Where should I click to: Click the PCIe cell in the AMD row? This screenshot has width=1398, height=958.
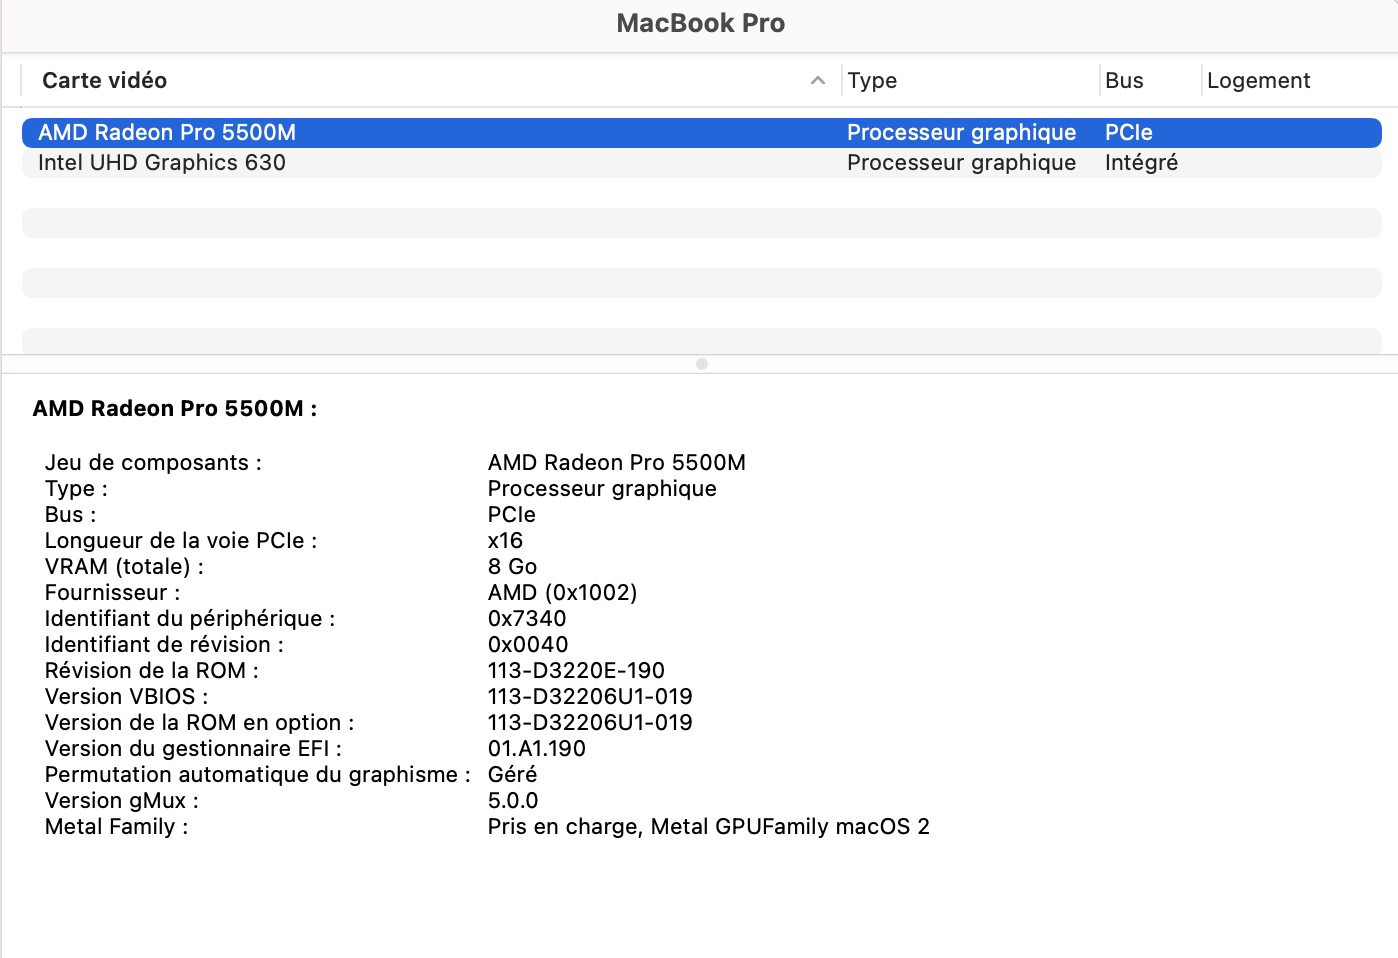pos(1129,133)
